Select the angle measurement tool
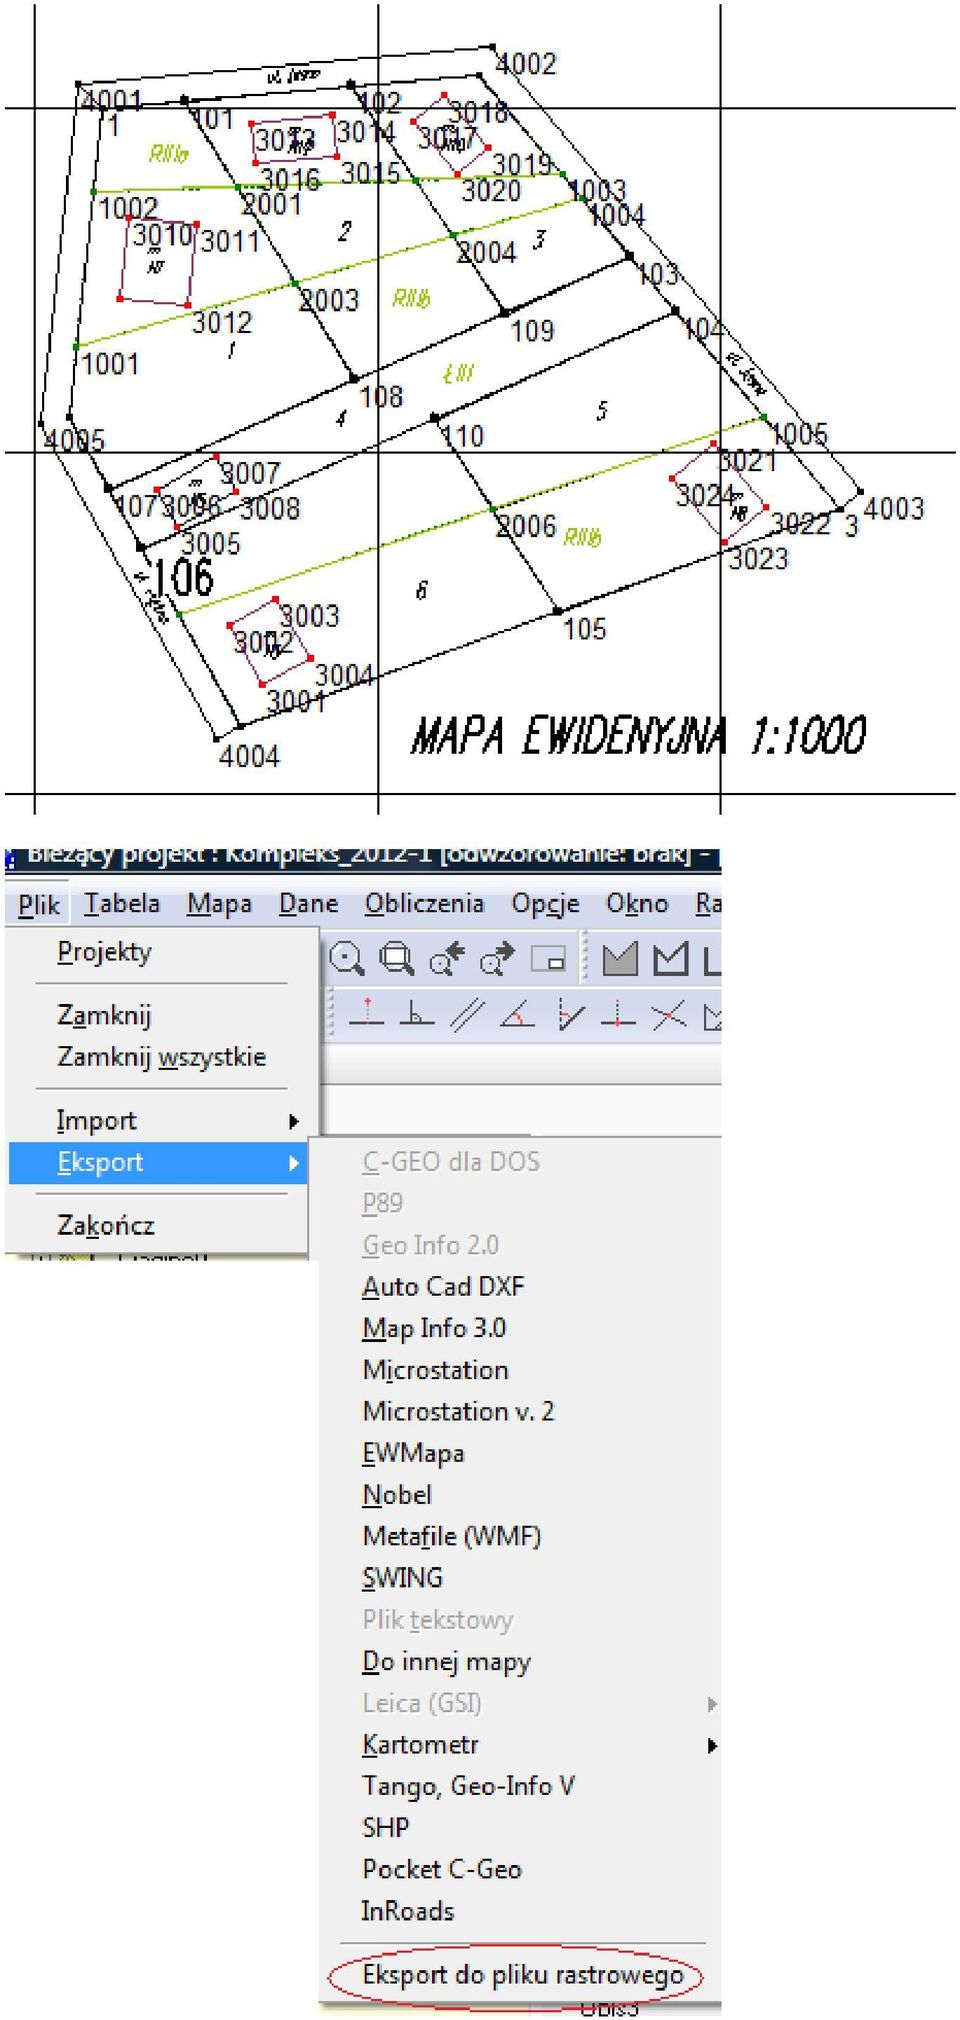 517,1015
